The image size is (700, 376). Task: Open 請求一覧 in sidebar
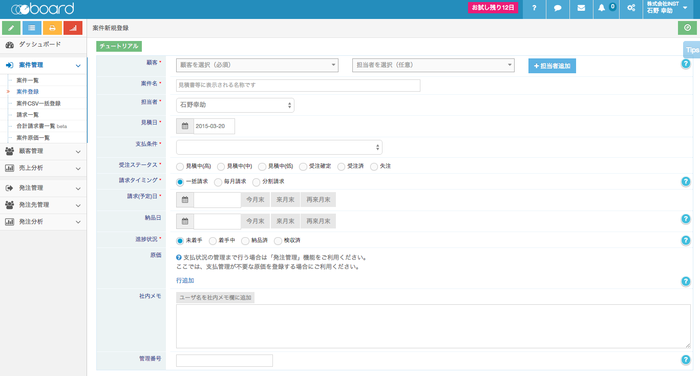click(x=28, y=115)
